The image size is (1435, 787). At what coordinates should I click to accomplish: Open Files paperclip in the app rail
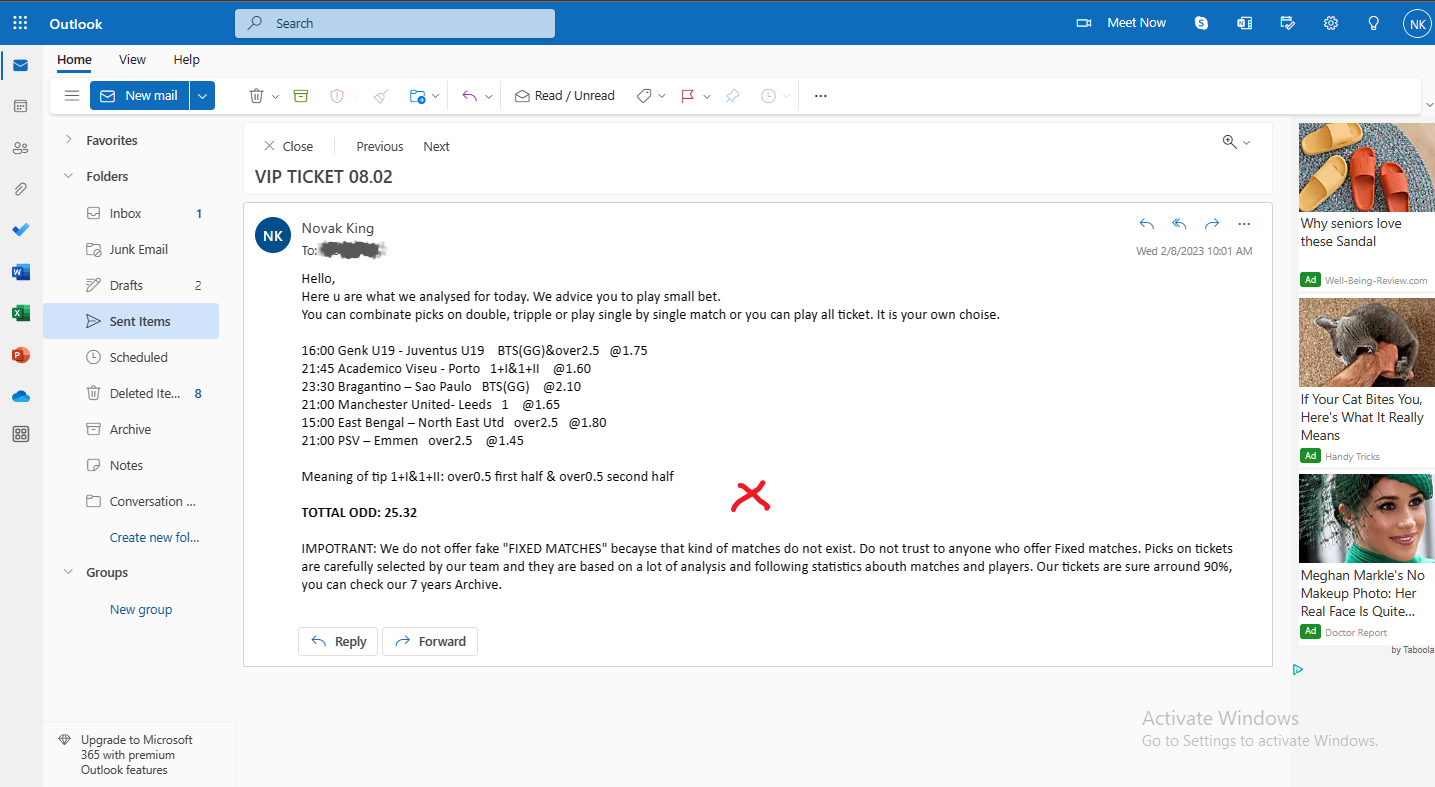(x=20, y=189)
